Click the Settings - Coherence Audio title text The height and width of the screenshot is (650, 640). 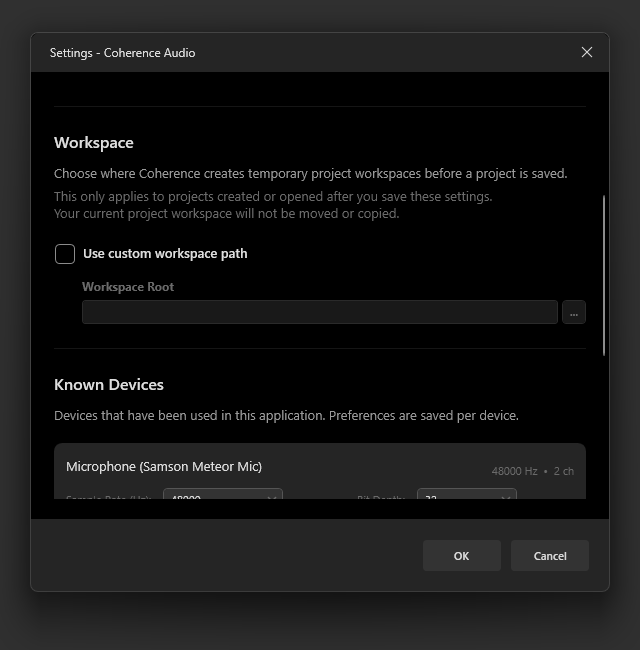pyautogui.click(x=122, y=53)
